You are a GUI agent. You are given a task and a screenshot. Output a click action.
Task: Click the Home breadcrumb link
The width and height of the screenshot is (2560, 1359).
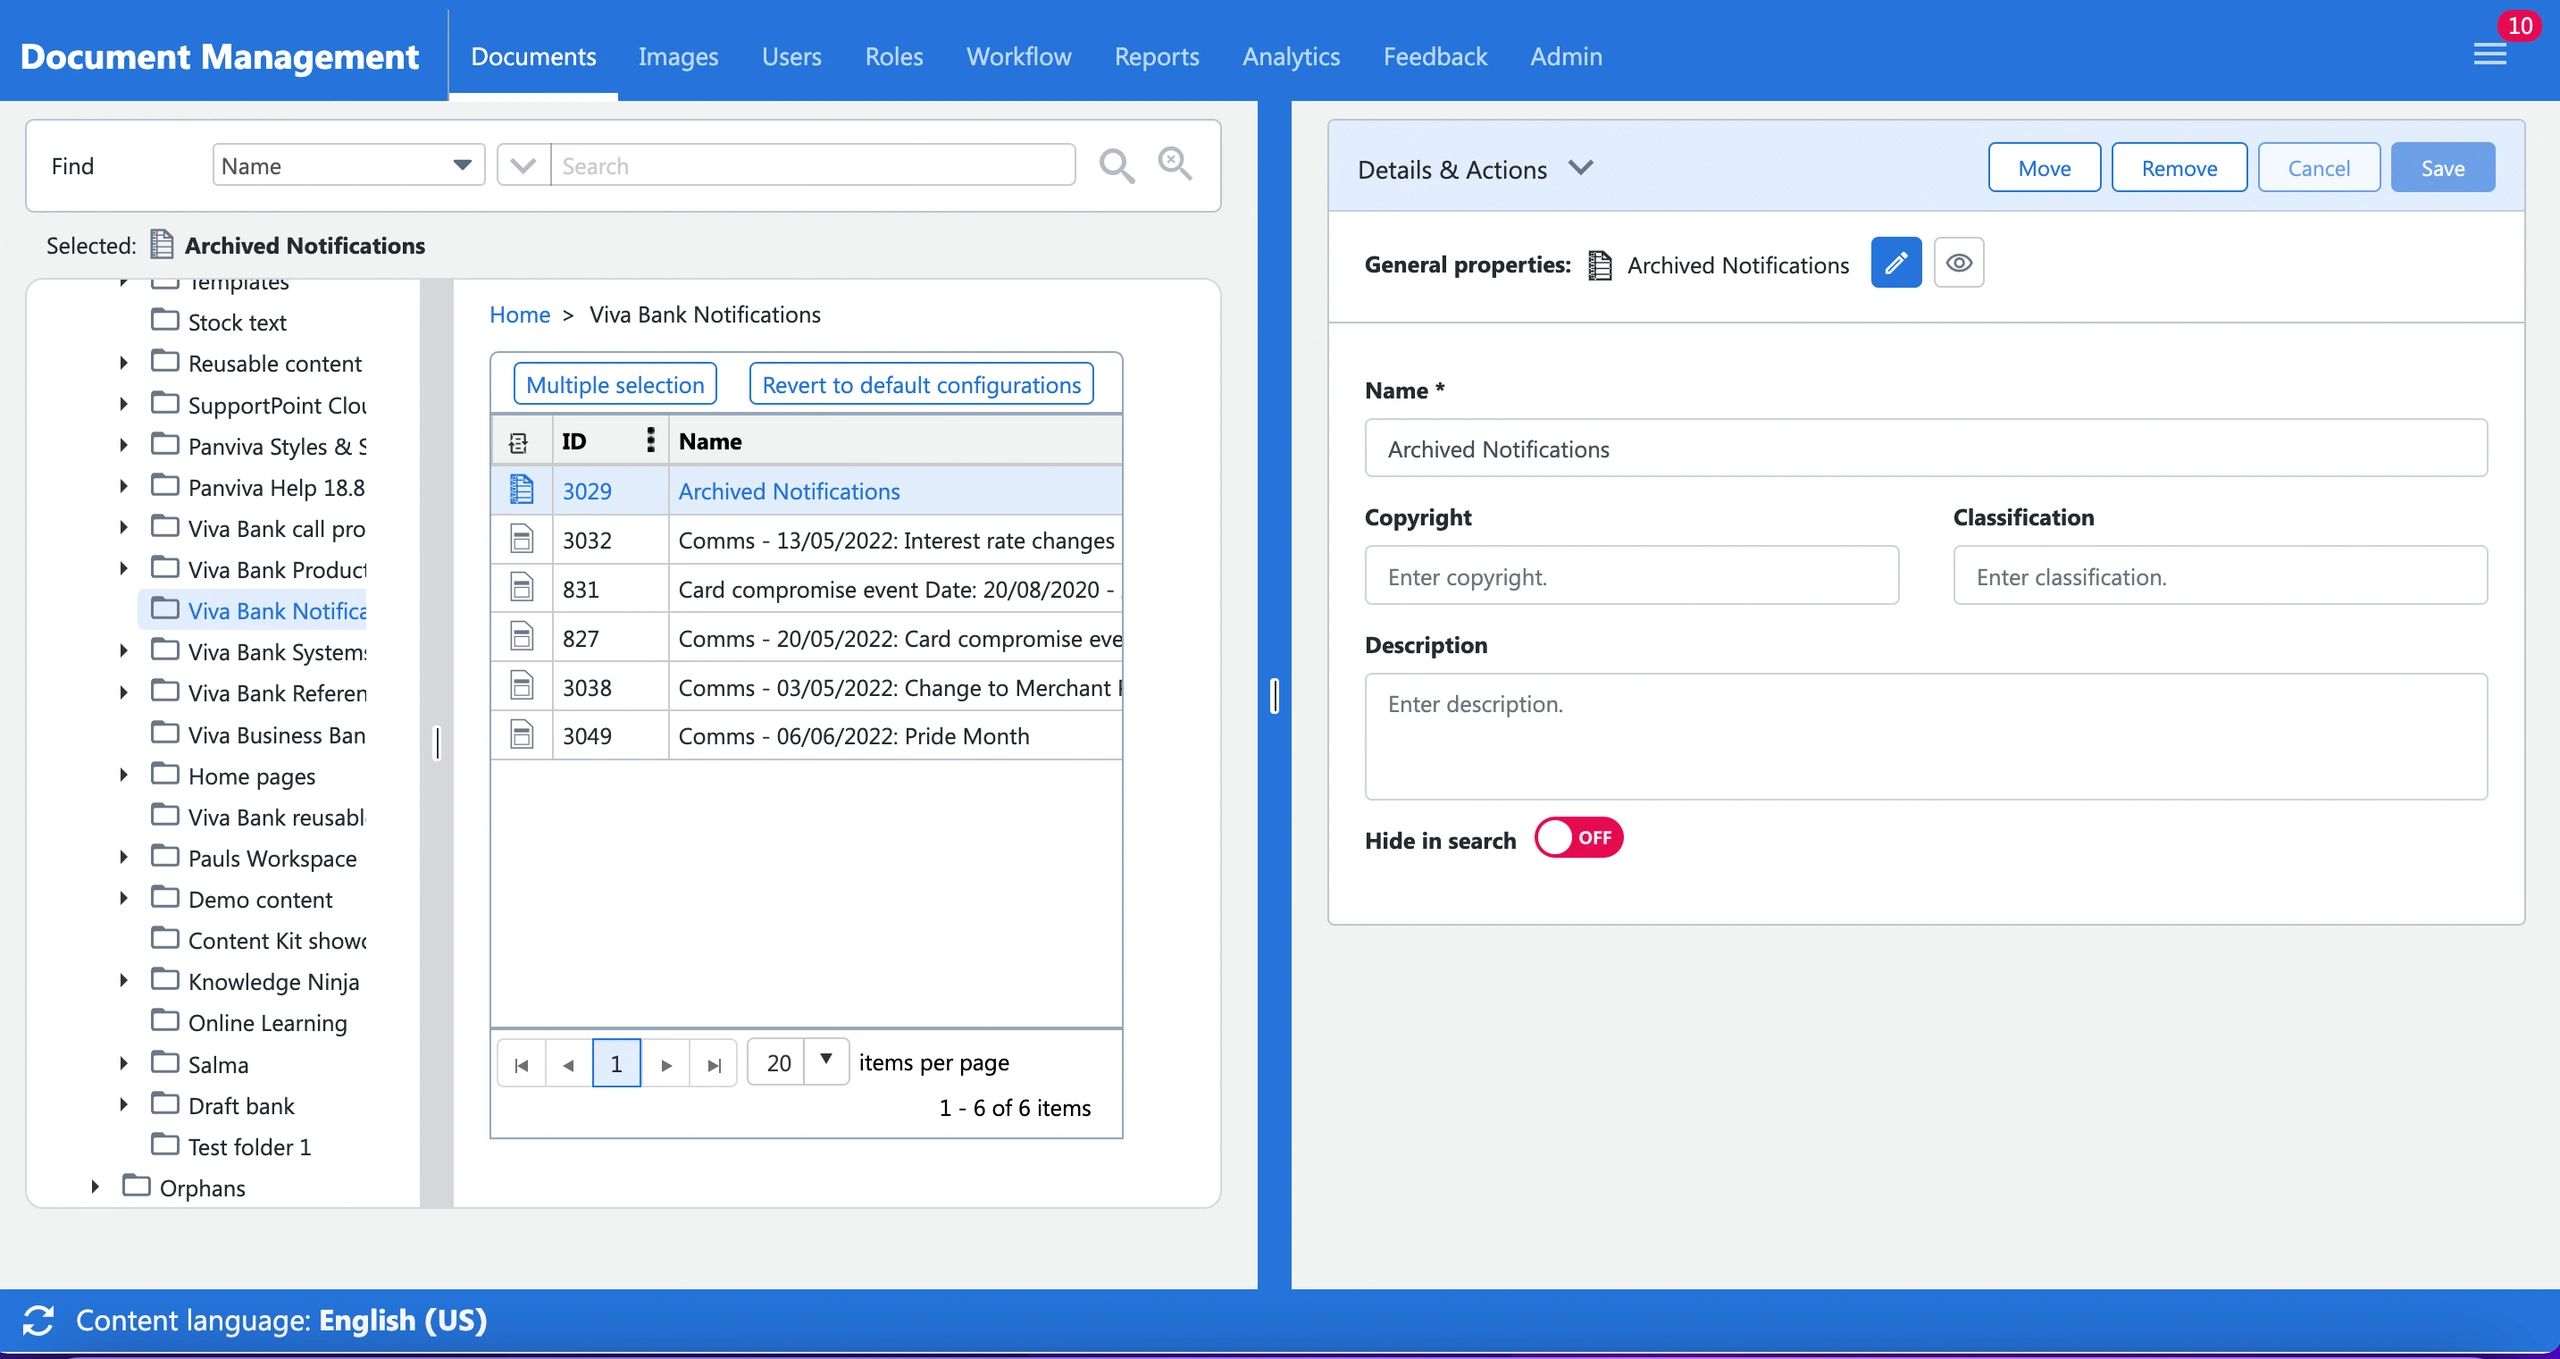(x=519, y=315)
